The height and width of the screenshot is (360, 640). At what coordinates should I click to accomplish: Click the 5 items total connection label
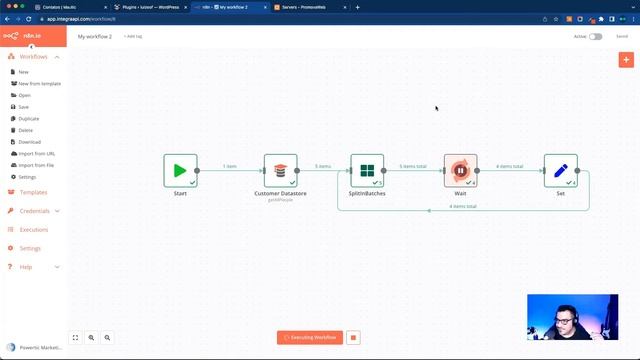click(x=413, y=167)
